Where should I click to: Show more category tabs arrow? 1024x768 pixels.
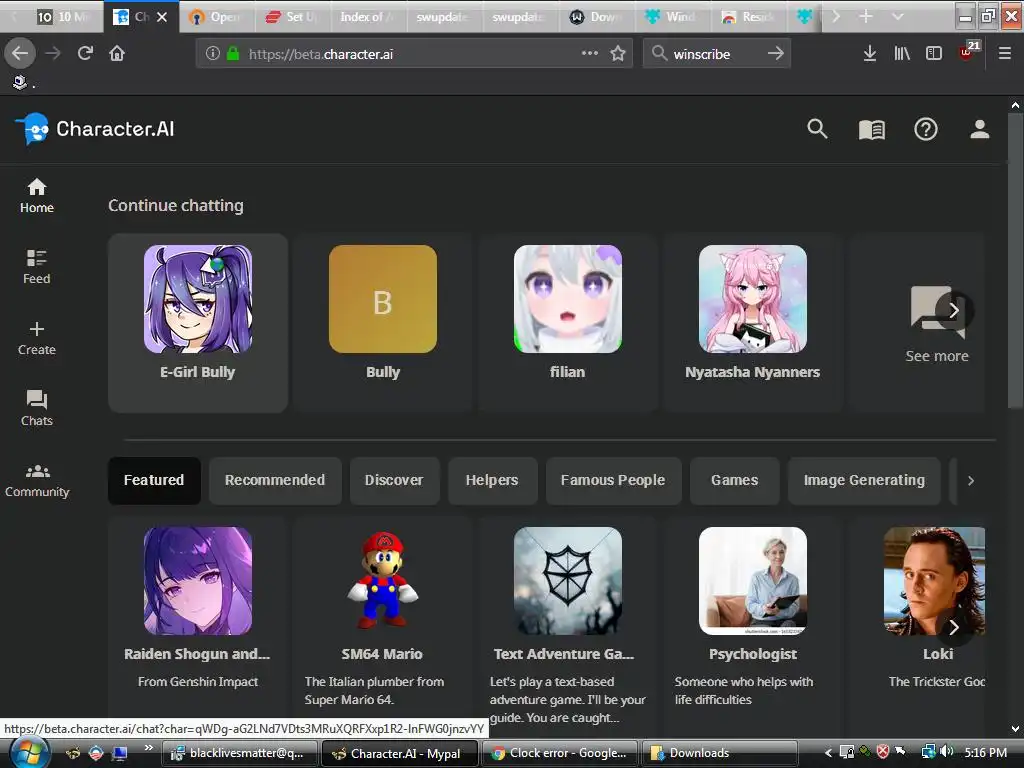(970, 481)
